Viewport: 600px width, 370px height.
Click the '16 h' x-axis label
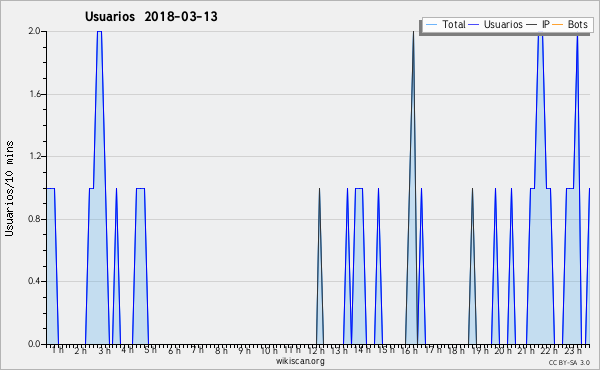pyautogui.click(x=409, y=350)
